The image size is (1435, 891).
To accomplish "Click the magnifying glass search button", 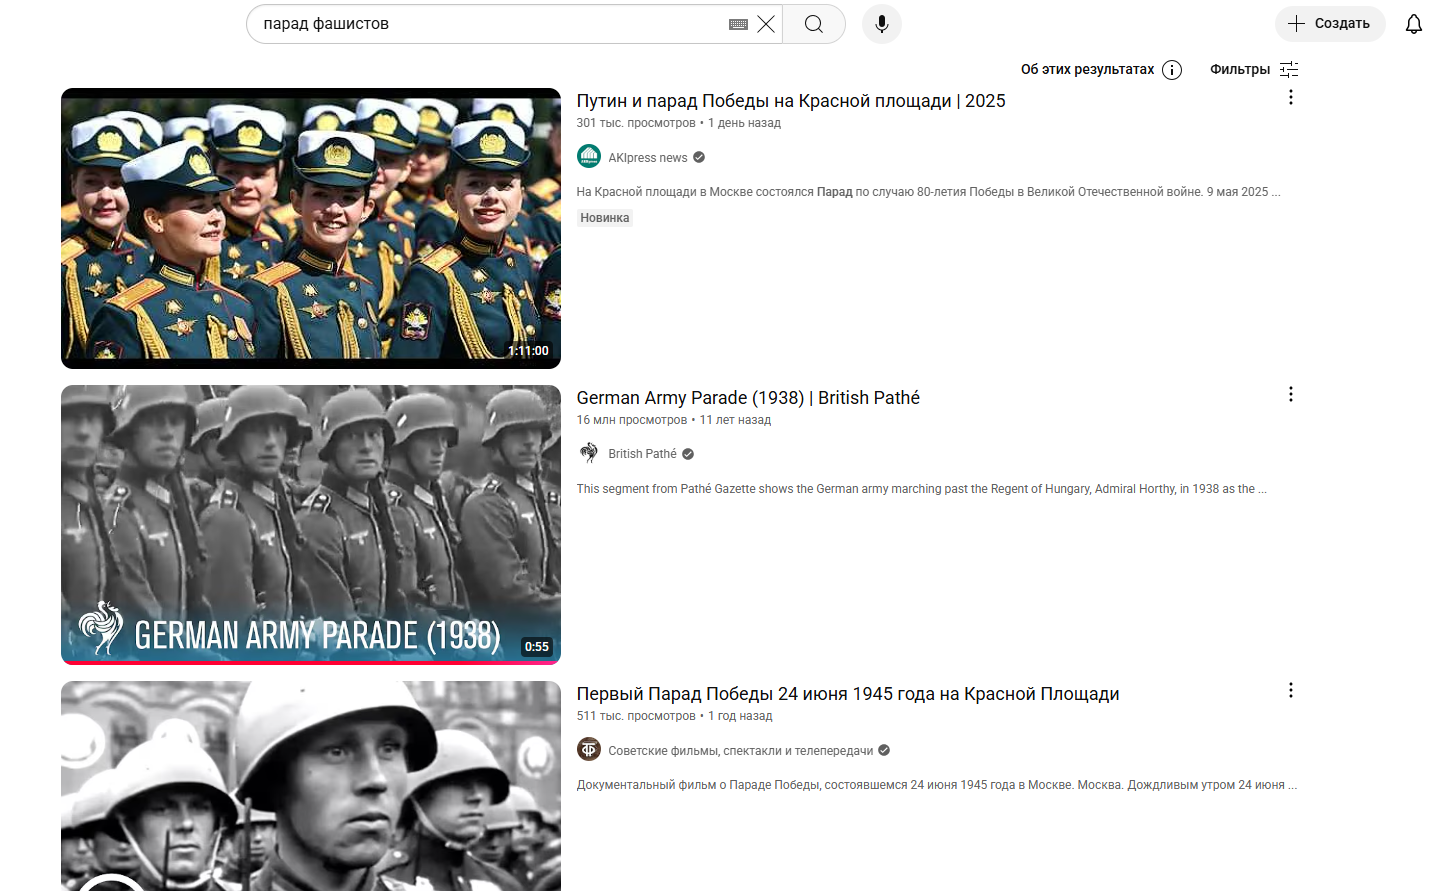I will coord(814,24).
